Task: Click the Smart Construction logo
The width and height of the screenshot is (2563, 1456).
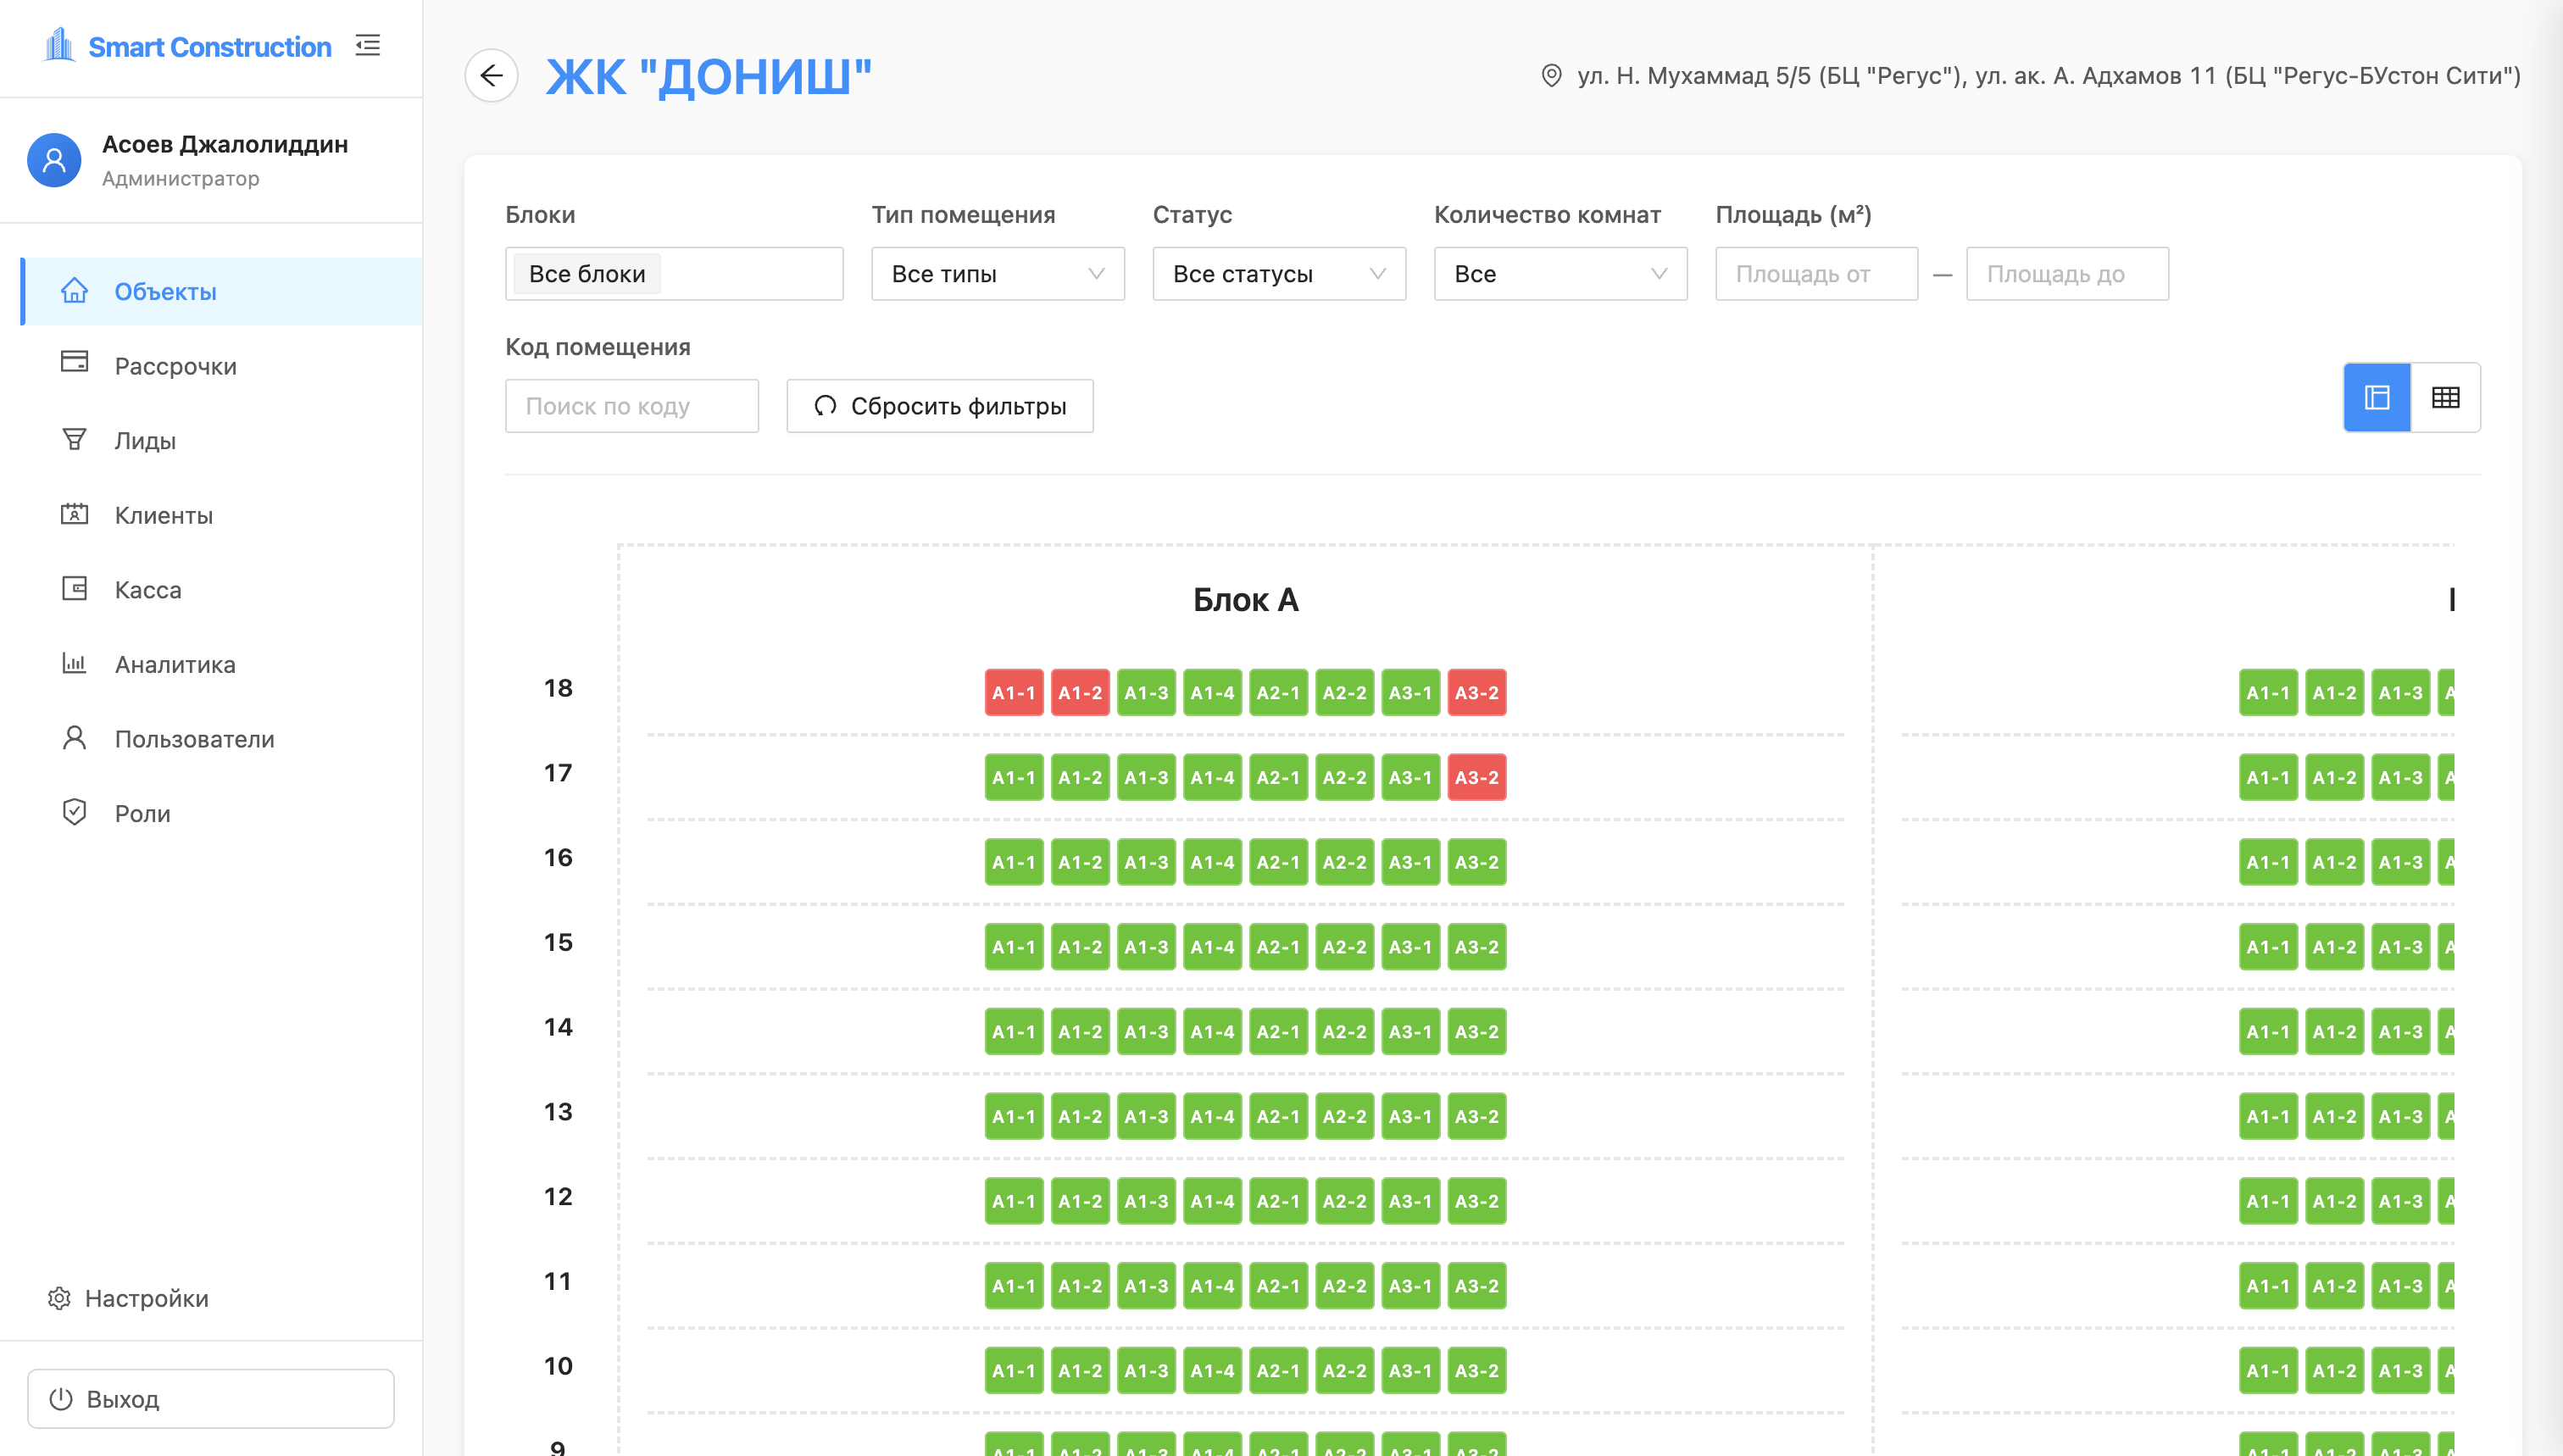Action: coord(187,46)
